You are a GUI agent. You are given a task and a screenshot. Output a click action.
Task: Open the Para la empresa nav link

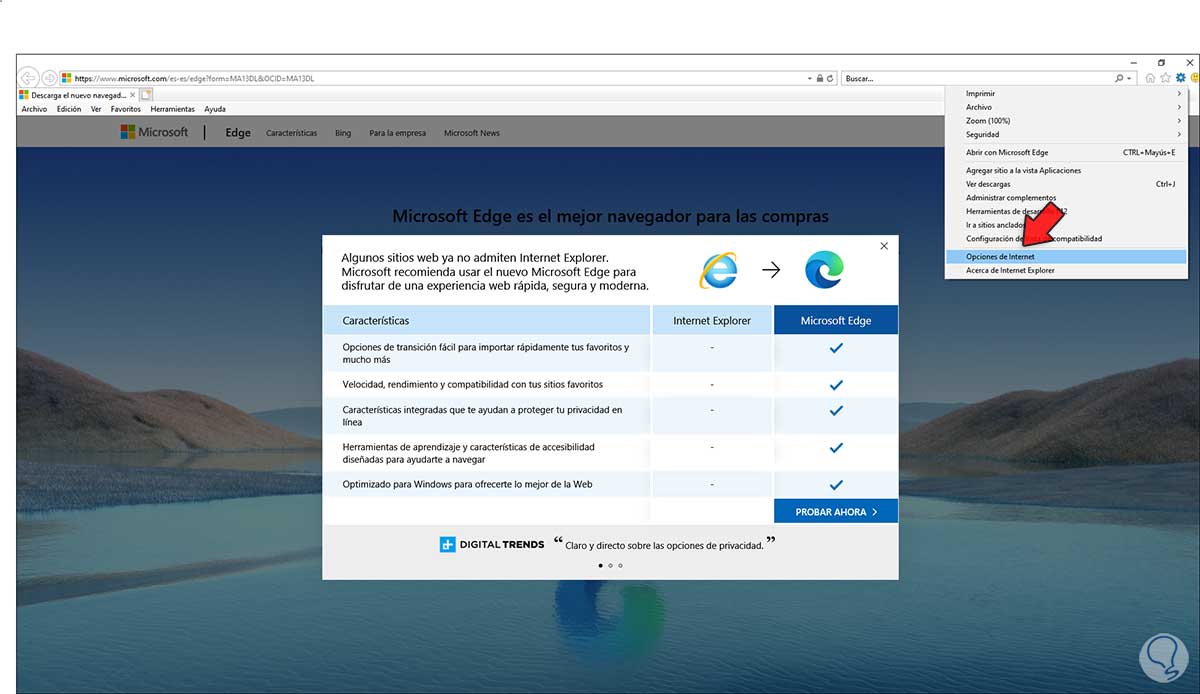(397, 133)
